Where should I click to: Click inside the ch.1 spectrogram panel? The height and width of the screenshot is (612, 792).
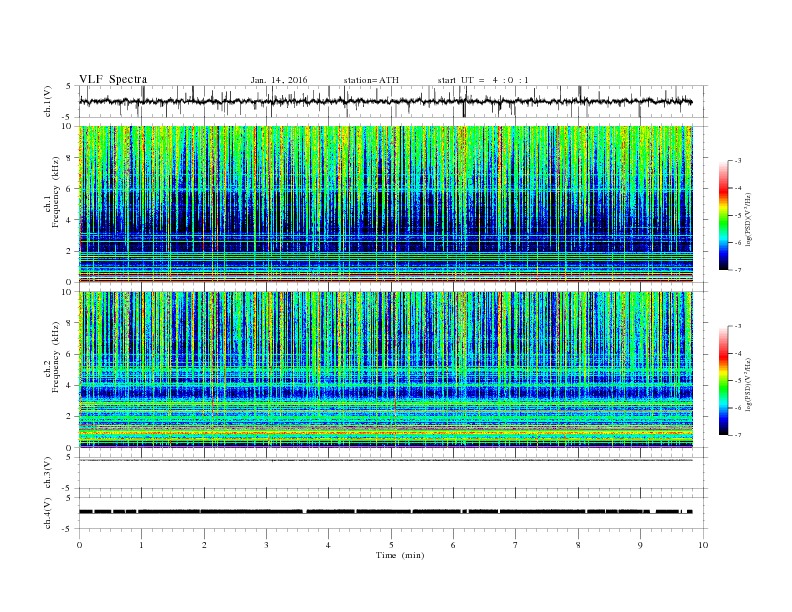[386, 204]
